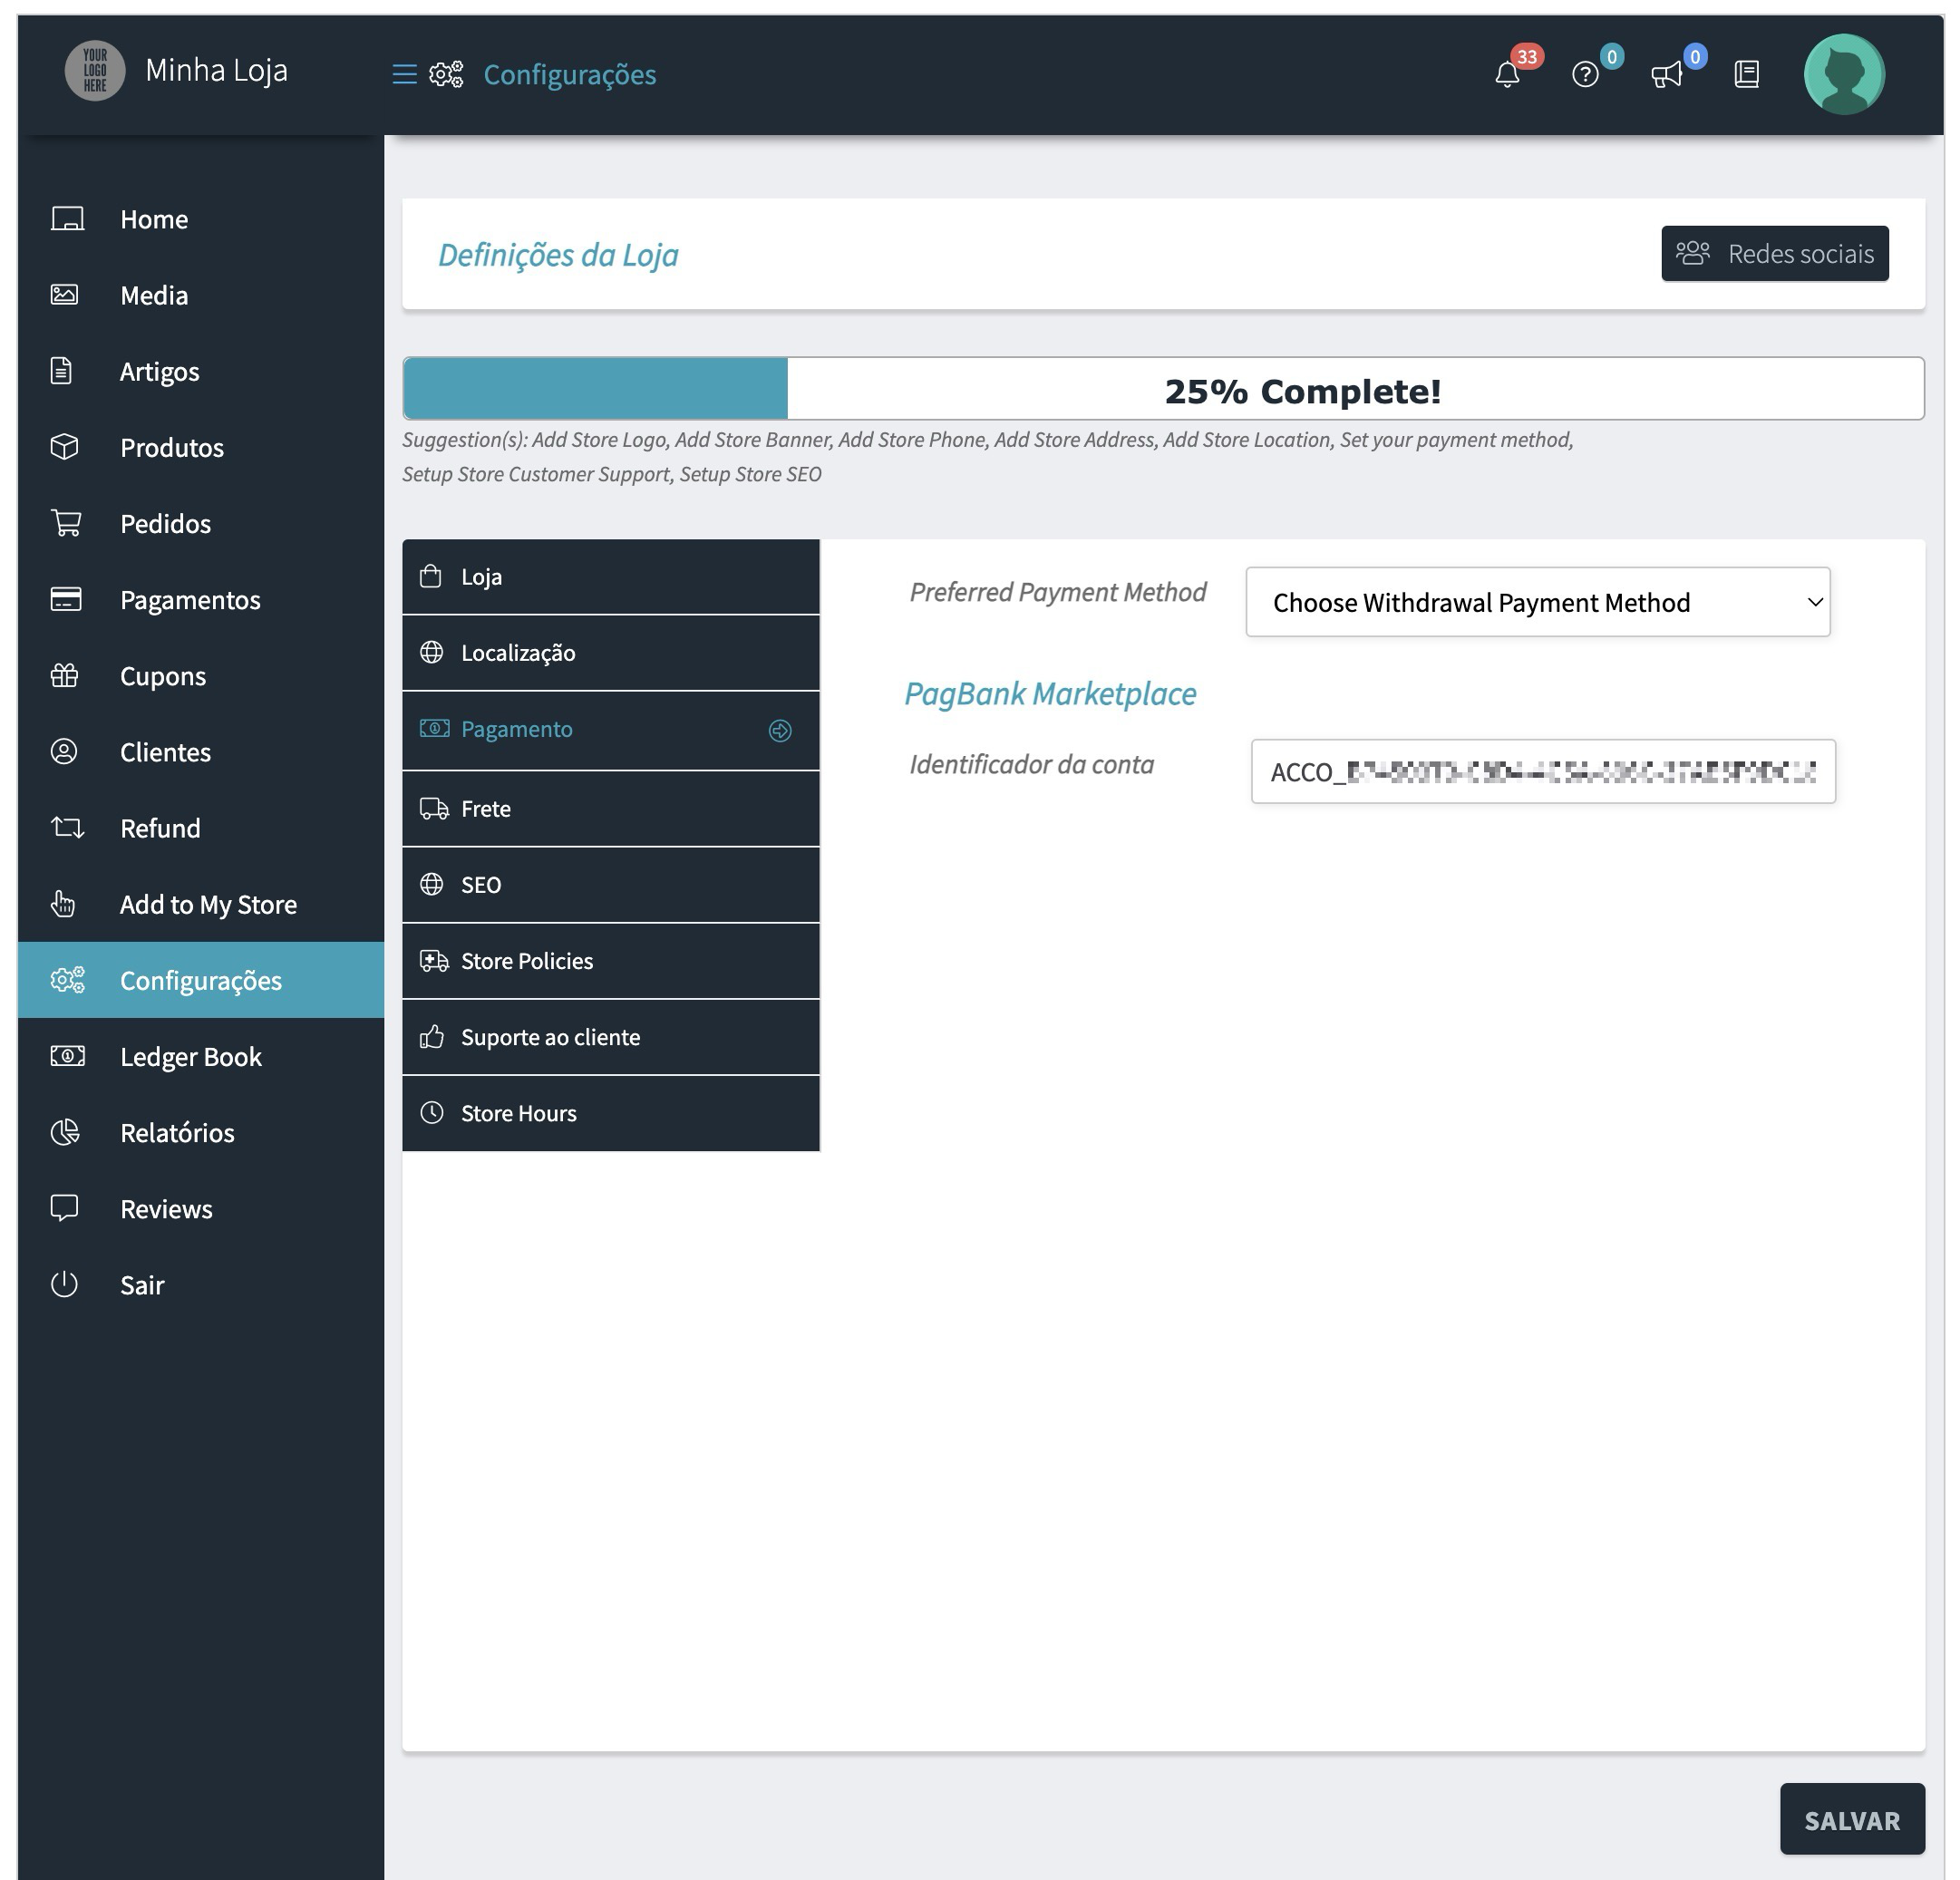Open the Preferred Payment Method dropdown
The height and width of the screenshot is (1880, 1960).
tap(1538, 602)
